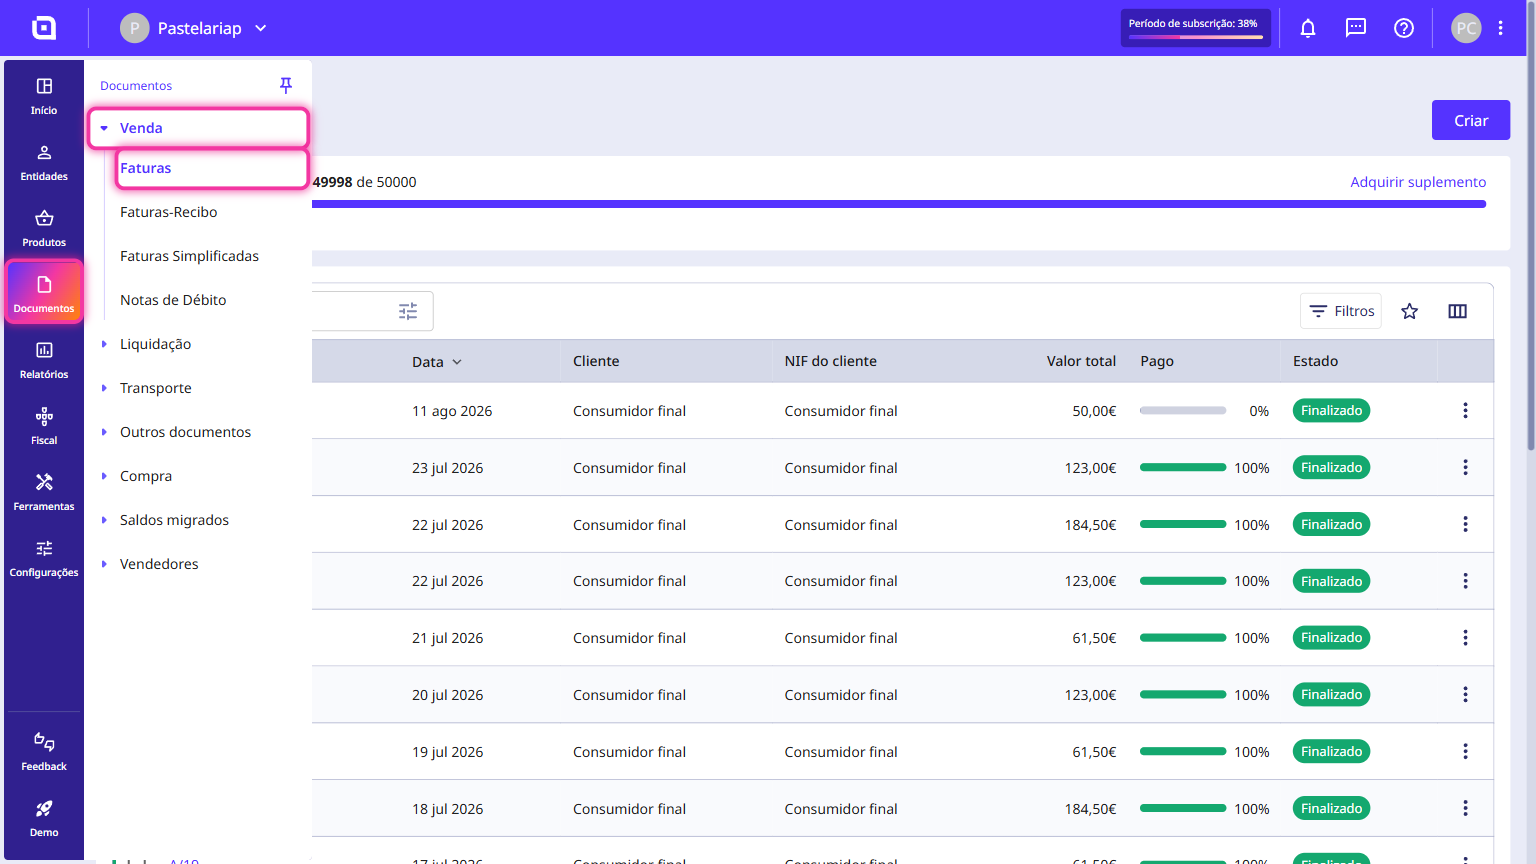The image size is (1536, 864).
Task: Click the Documentos panel title
Action: coord(136,86)
